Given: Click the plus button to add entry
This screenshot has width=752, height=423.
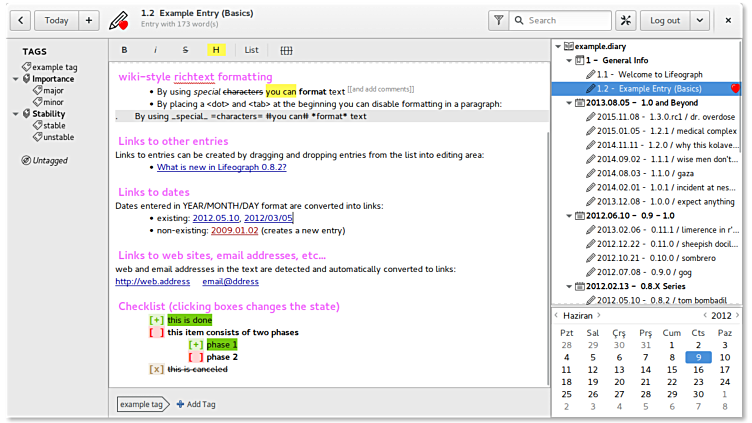Looking at the screenshot, I should tap(88, 20).
